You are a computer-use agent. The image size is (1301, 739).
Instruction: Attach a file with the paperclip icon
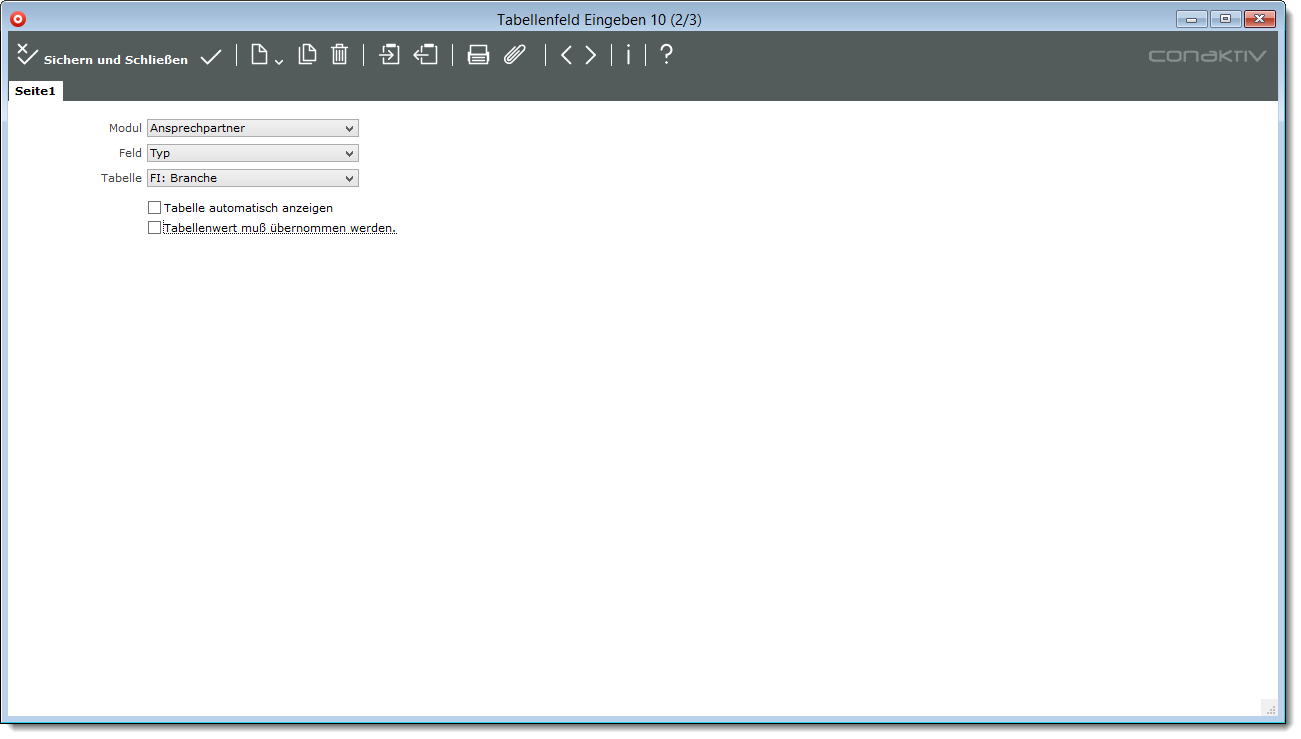pos(514,56)
